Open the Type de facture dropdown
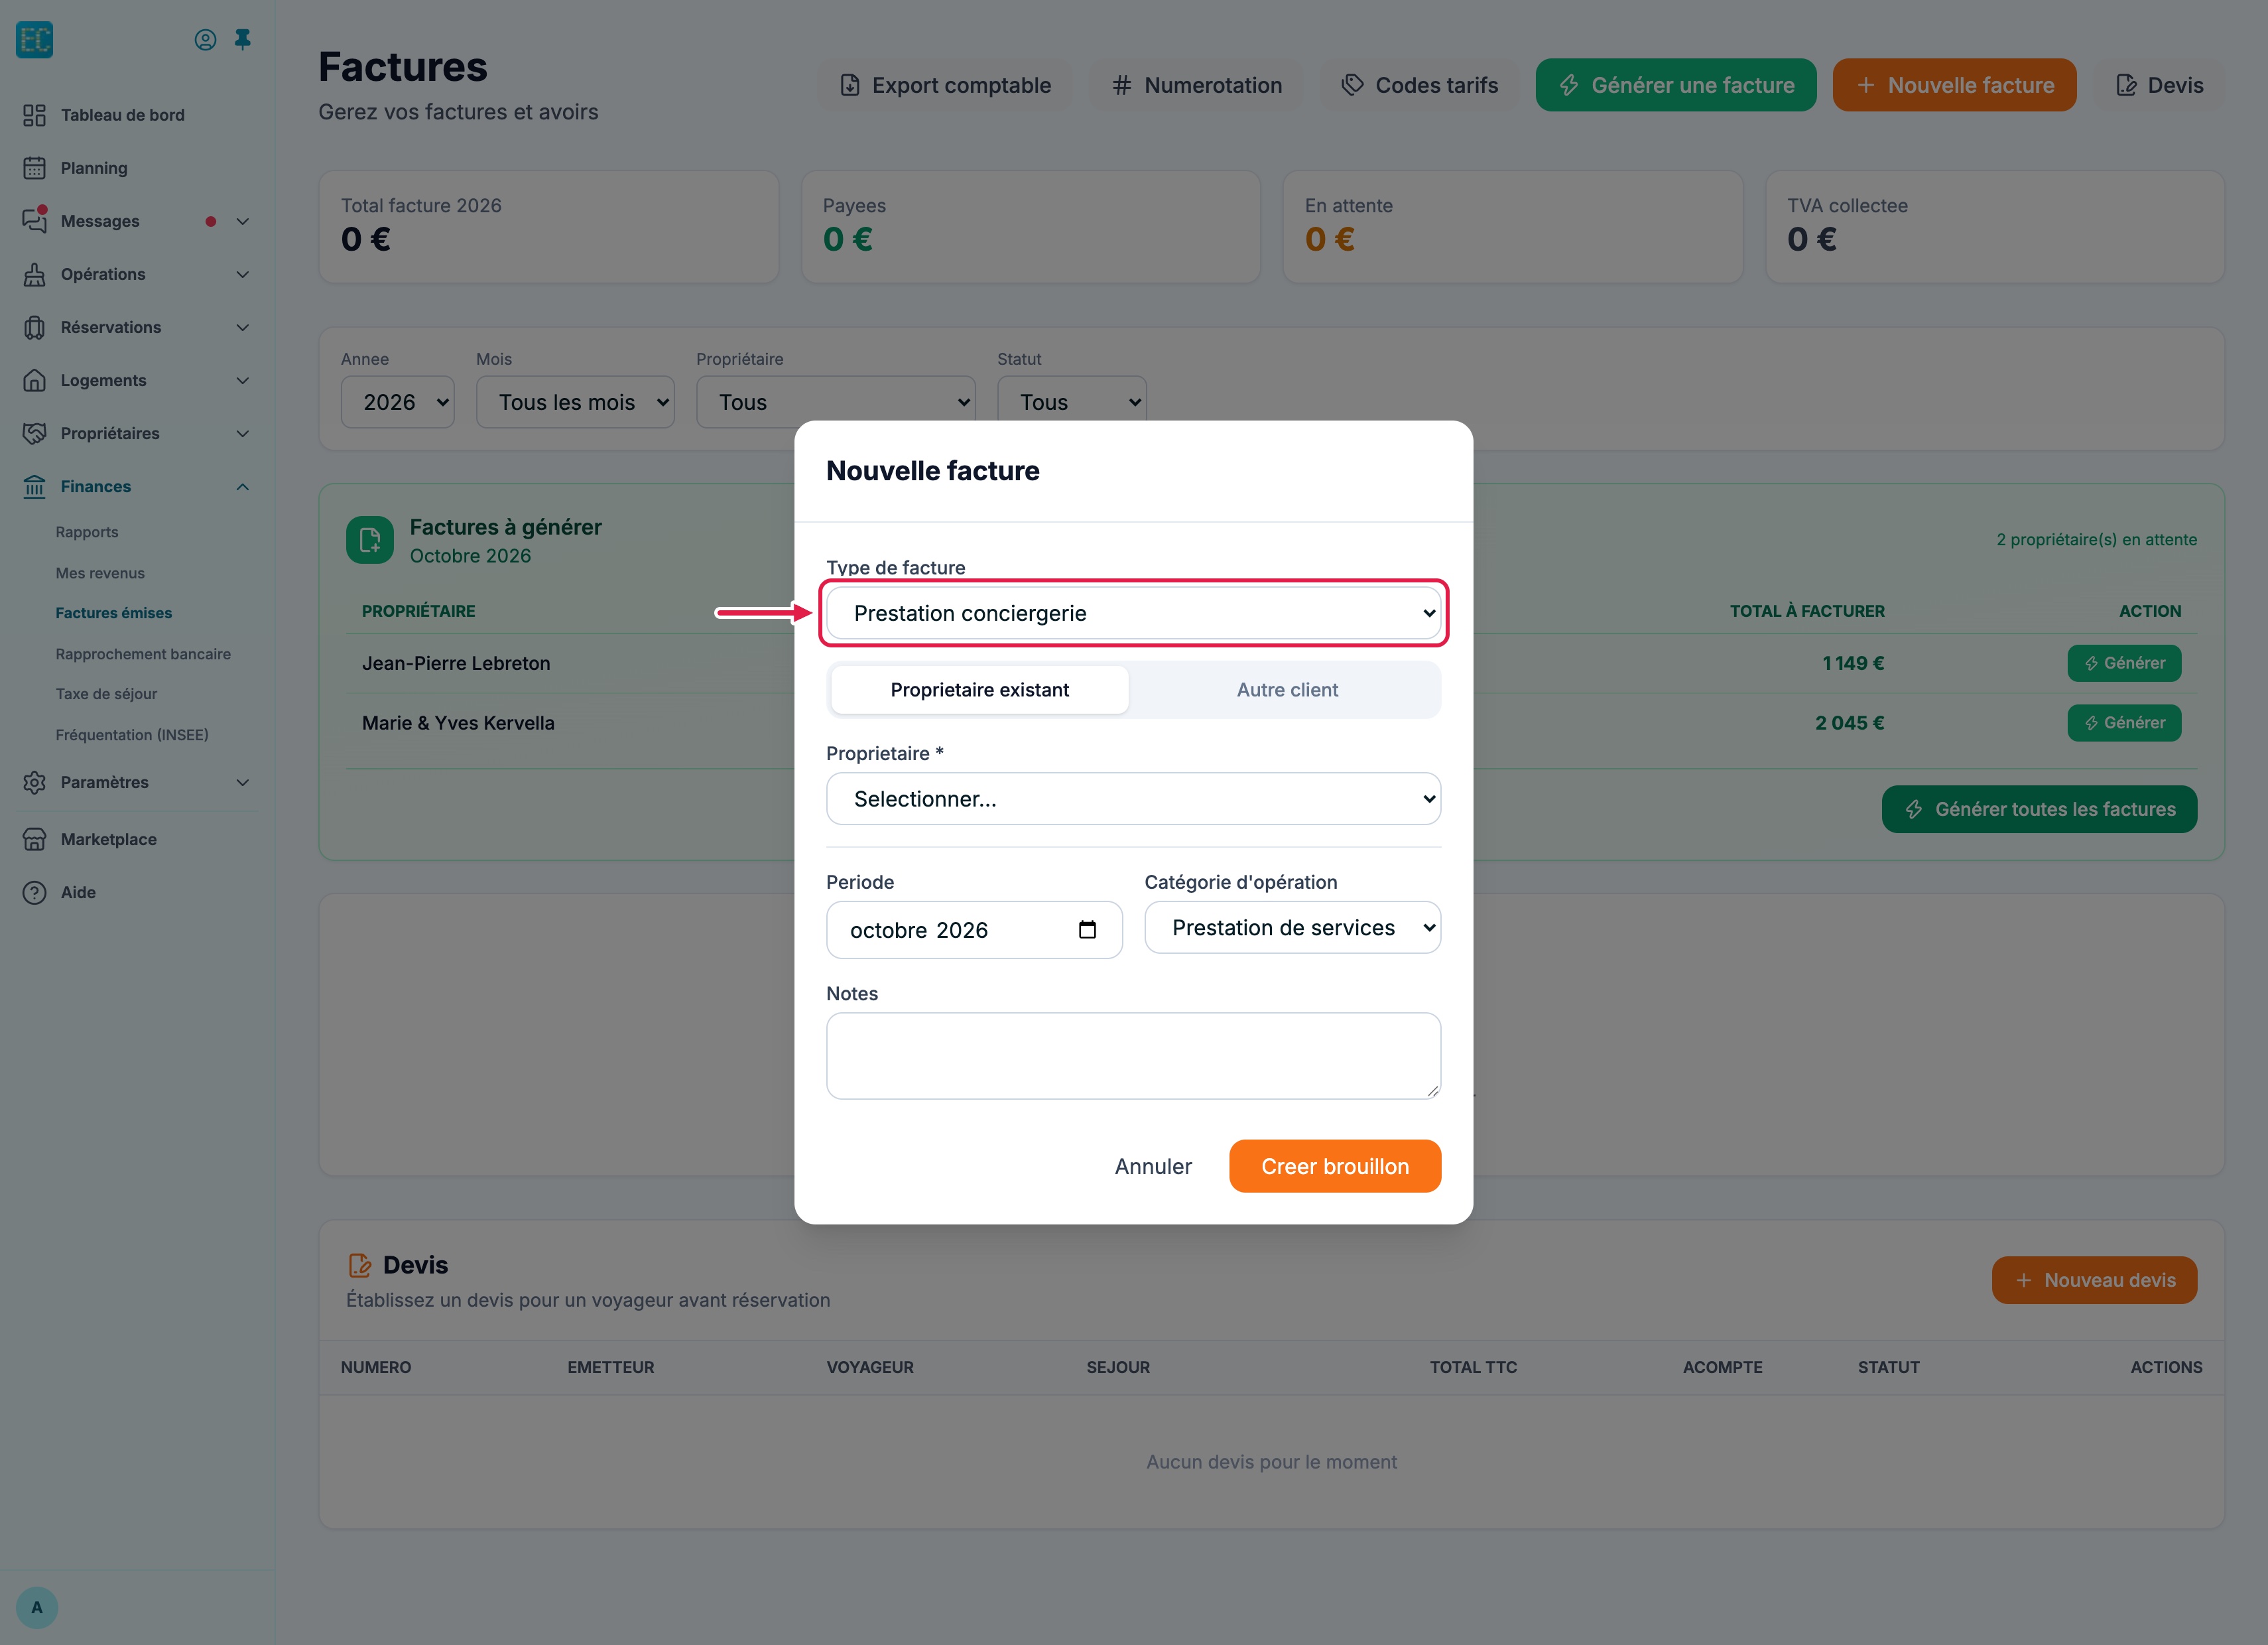Screen dimensions: 2268x1645 [1133, 613]
